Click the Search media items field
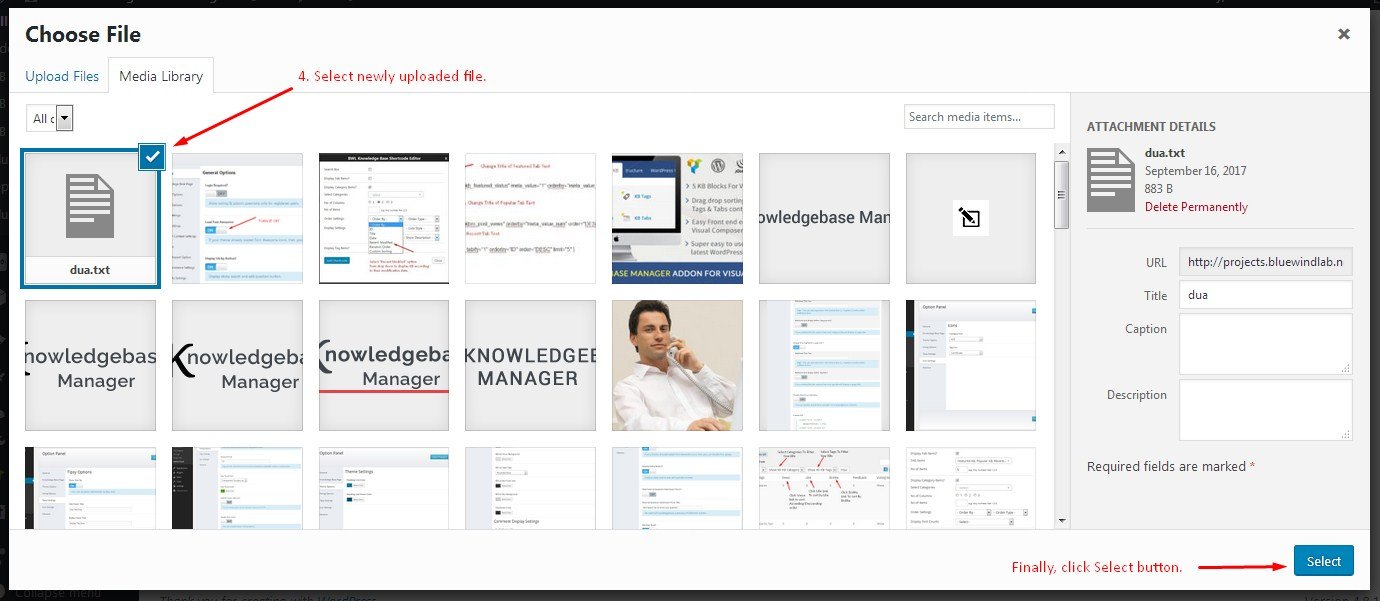This screenshot has height=601, width=1380. [979, 117]
